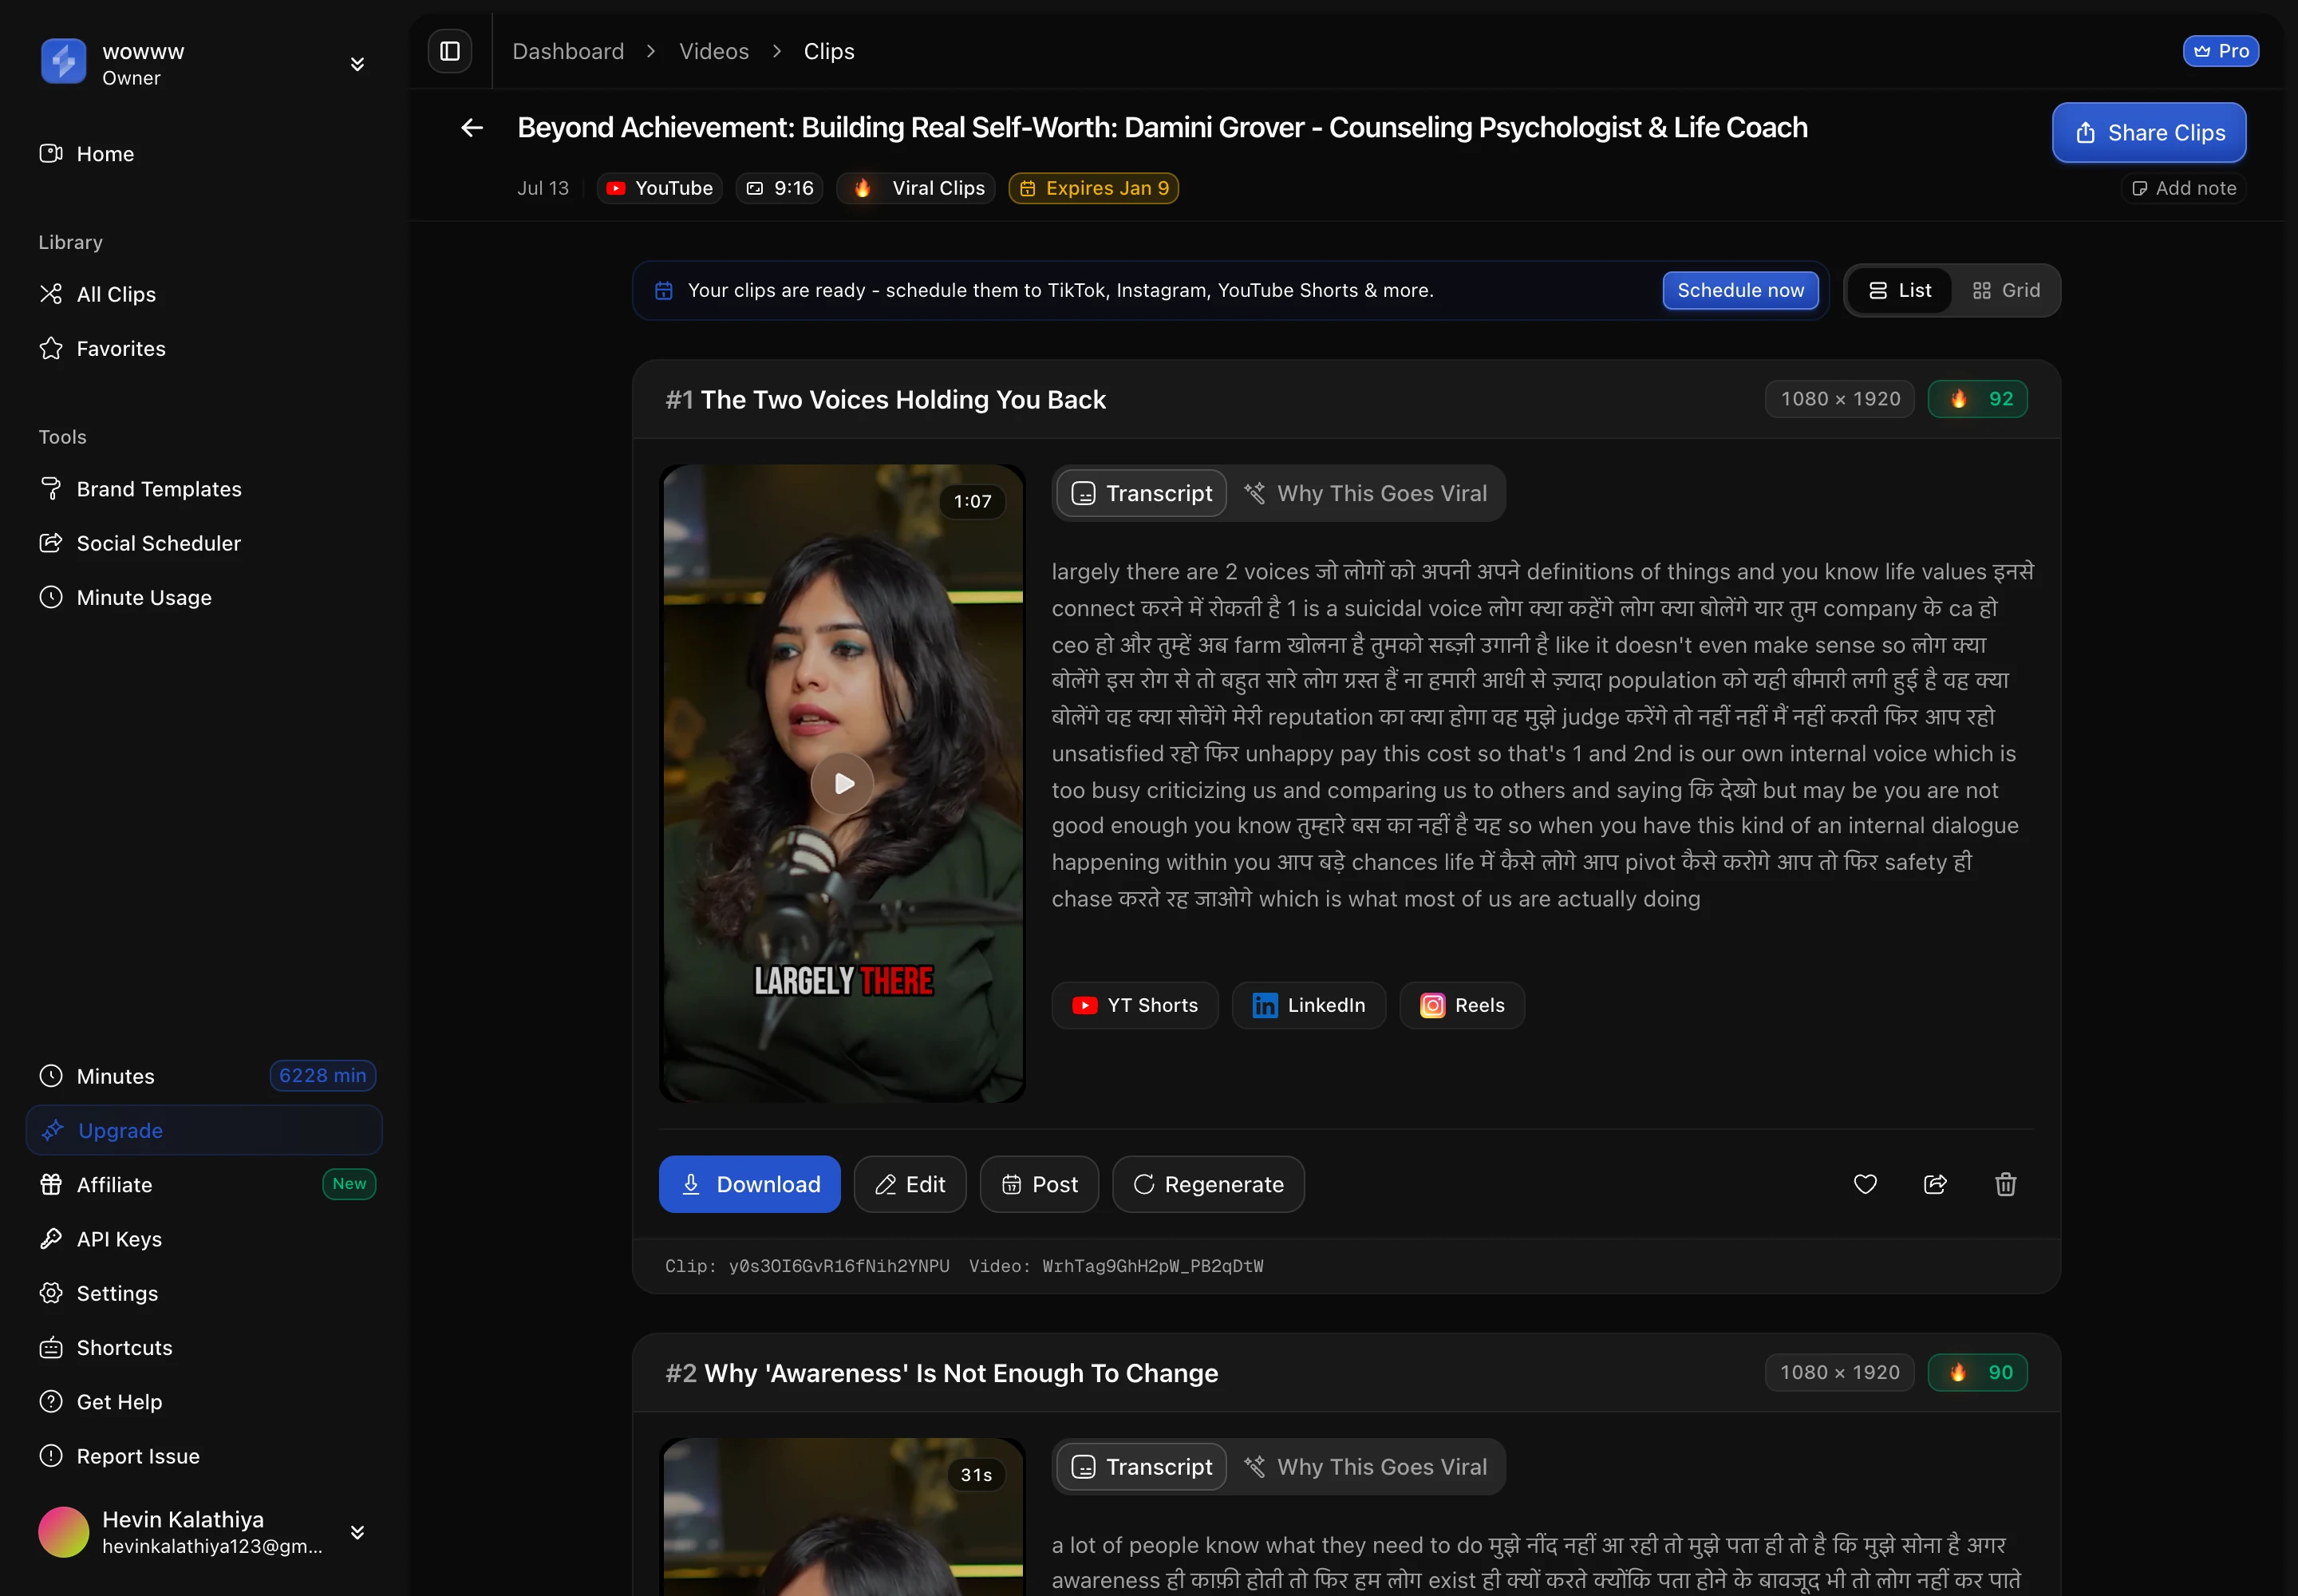Click the user avatar gradient circle
This screenshot has height=1596, width=2298.
63,1532
